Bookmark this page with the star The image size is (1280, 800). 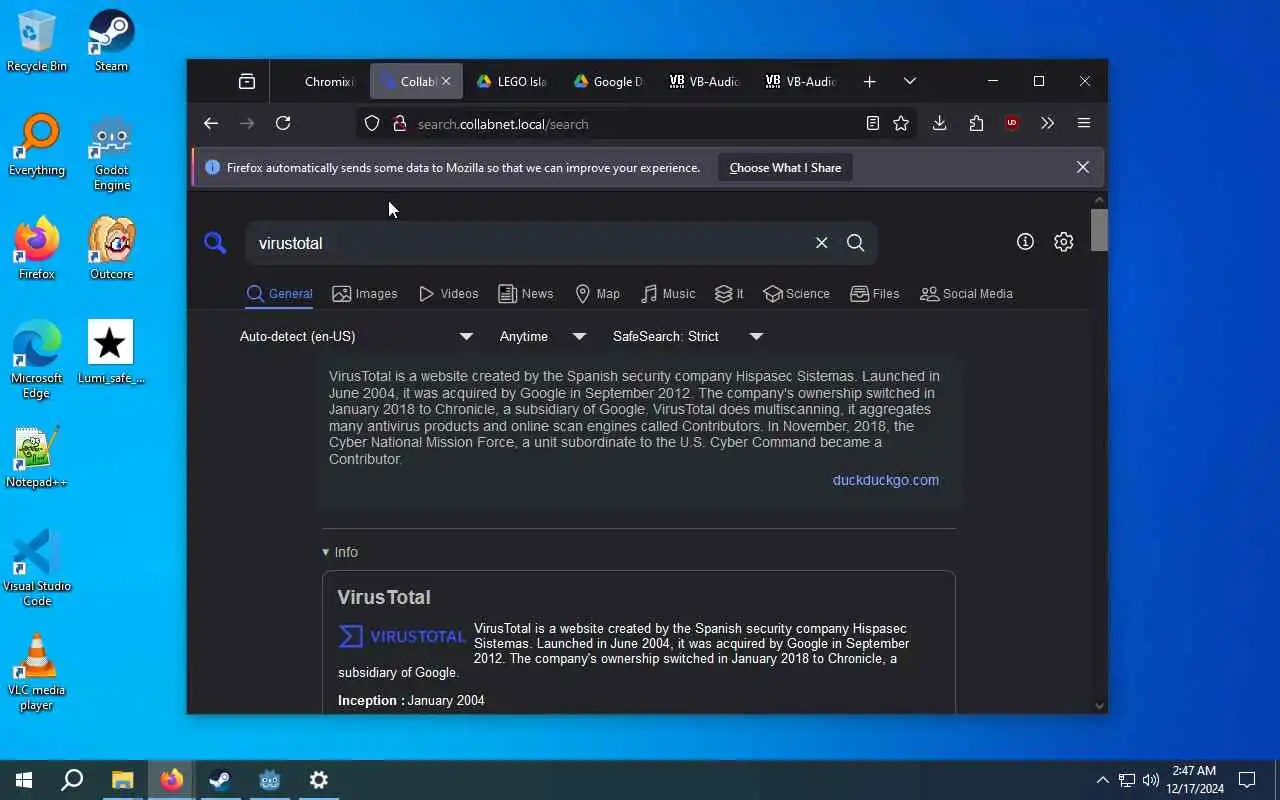coord(901,123)
